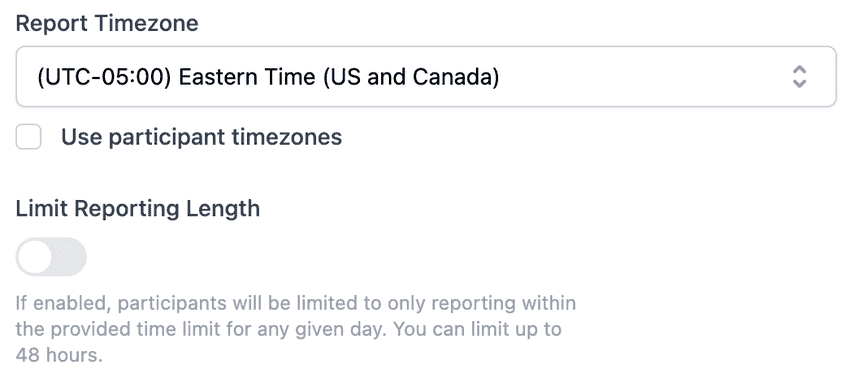Click the "If enabled, participants will be limited" line
The width and height of the screenshot is (850, 387).
295,303
